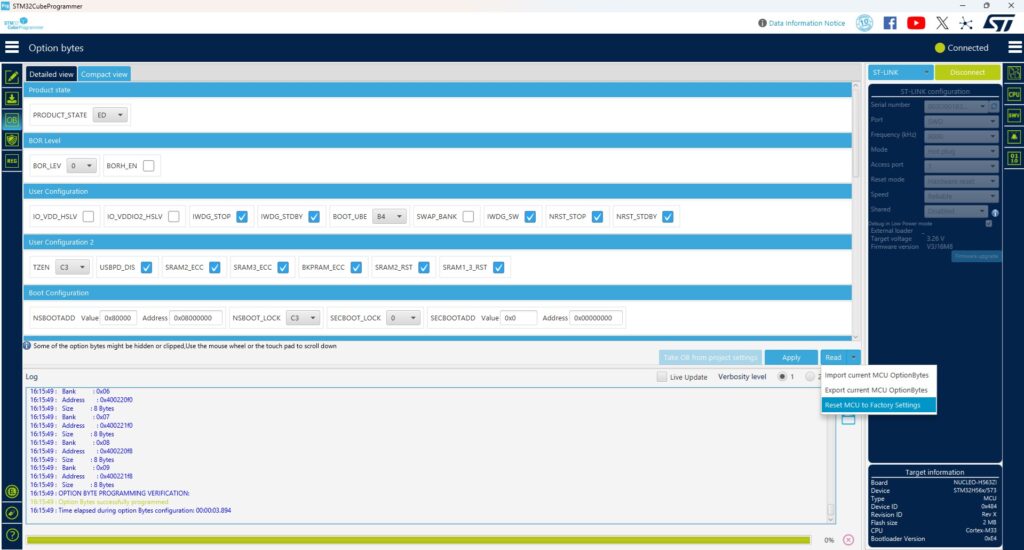Open the YouTube icon in header

pyautogui.click(x=915, y=22)
